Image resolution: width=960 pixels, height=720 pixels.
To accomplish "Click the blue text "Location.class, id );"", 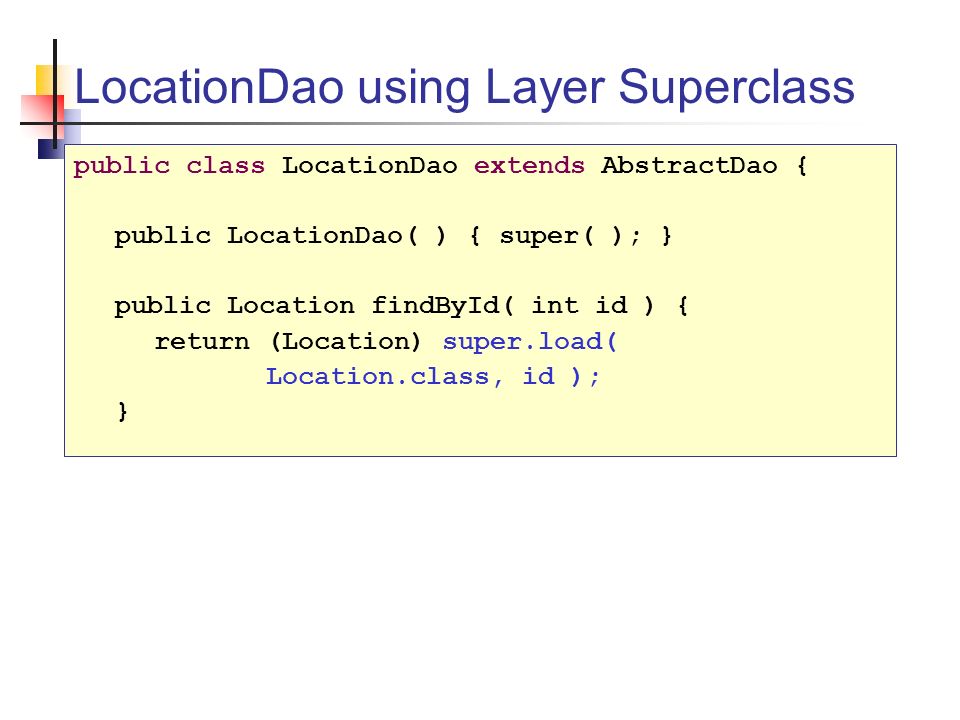I will pyautogui.click(x=433, y=377).
